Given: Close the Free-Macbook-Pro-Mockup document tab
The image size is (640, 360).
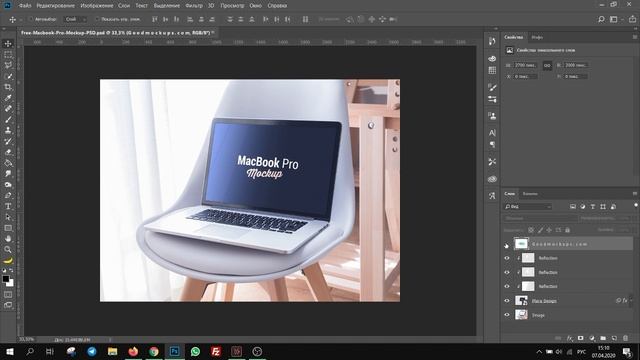Looking at the screenshot, I should point(213,32).
